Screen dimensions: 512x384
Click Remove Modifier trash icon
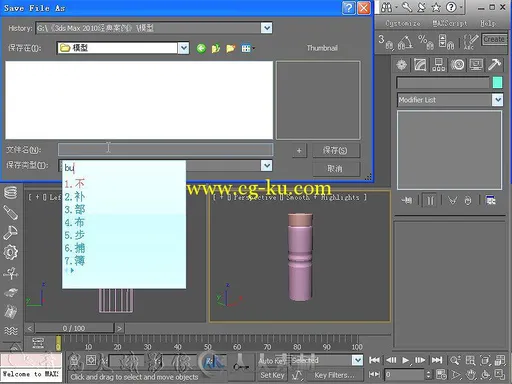click(468, 200)
